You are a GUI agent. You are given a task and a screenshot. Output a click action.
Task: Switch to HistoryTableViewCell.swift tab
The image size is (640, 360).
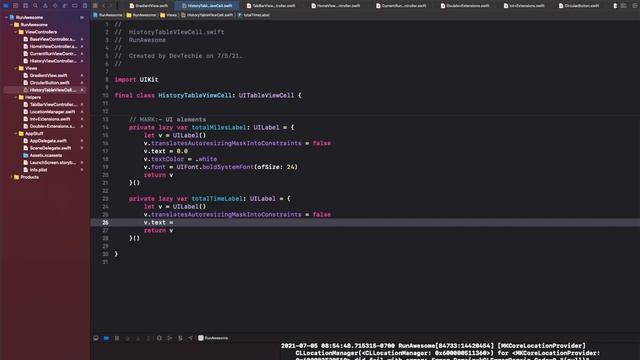[x=207, y=6]
